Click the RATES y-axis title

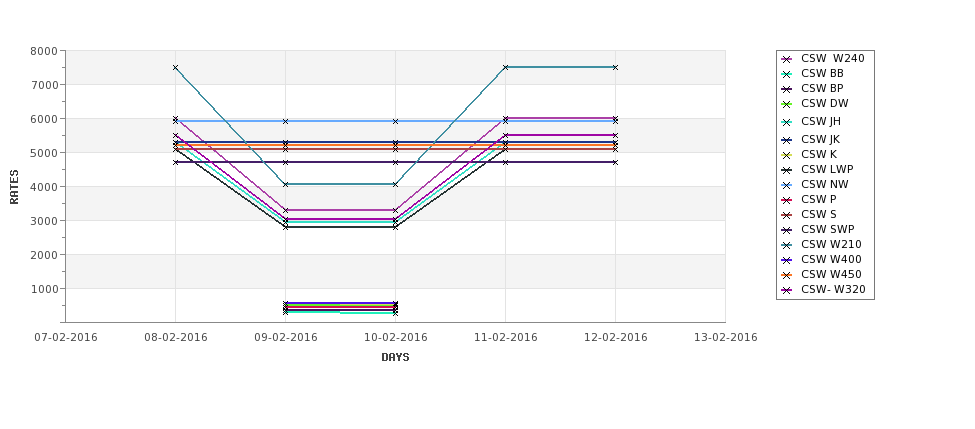pos(14,187)
